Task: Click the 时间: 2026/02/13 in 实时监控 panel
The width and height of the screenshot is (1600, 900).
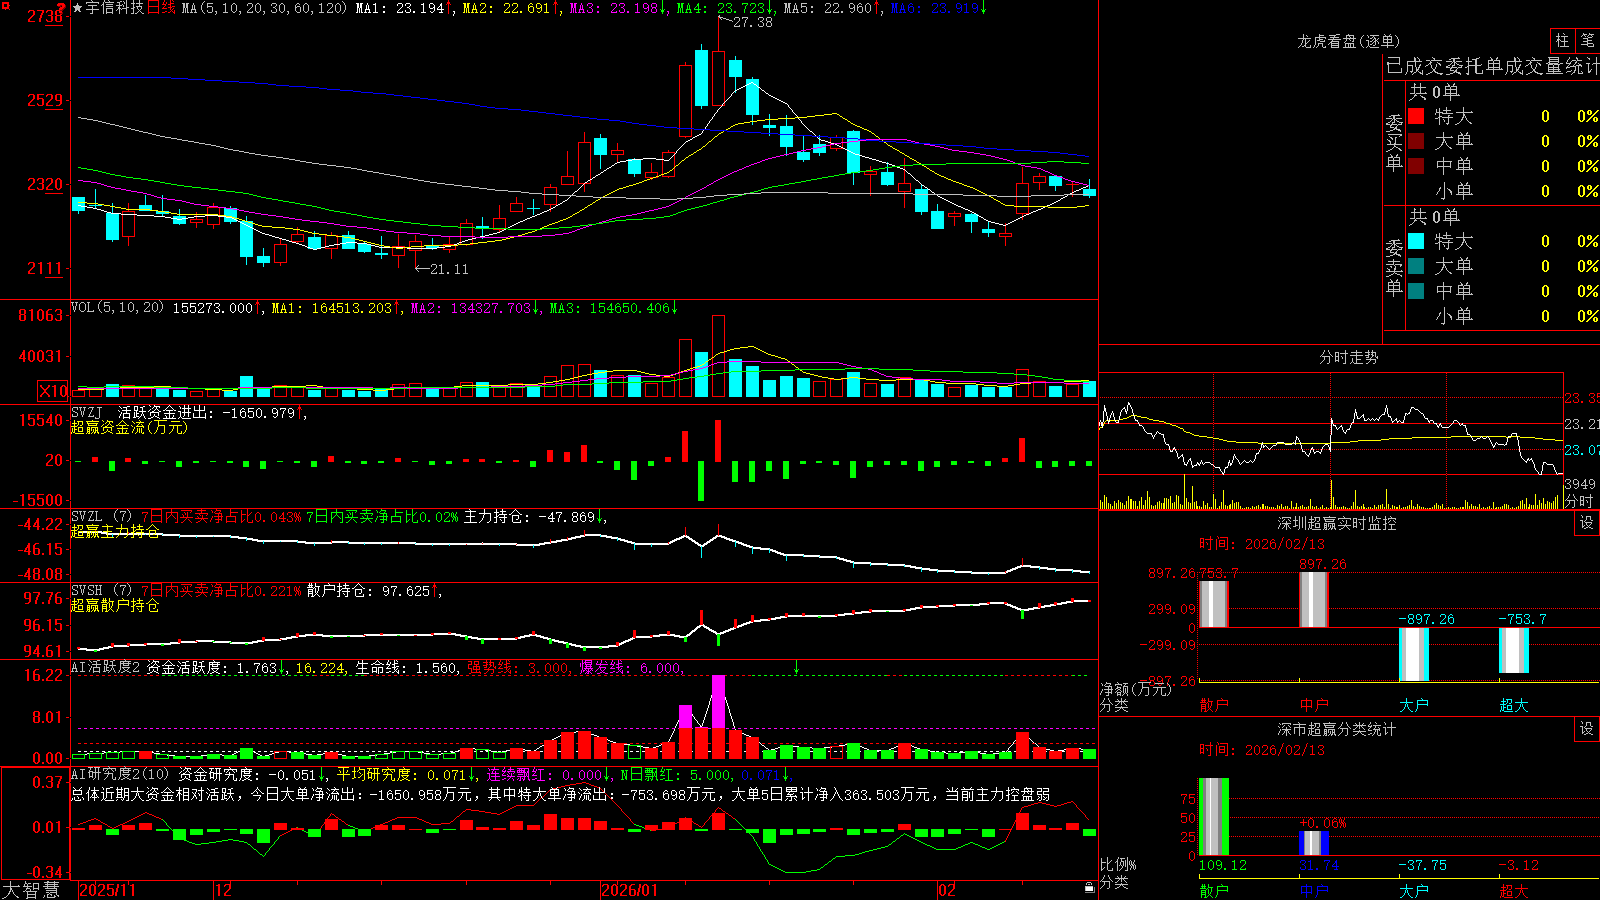Action: (x=1261, y=544)
